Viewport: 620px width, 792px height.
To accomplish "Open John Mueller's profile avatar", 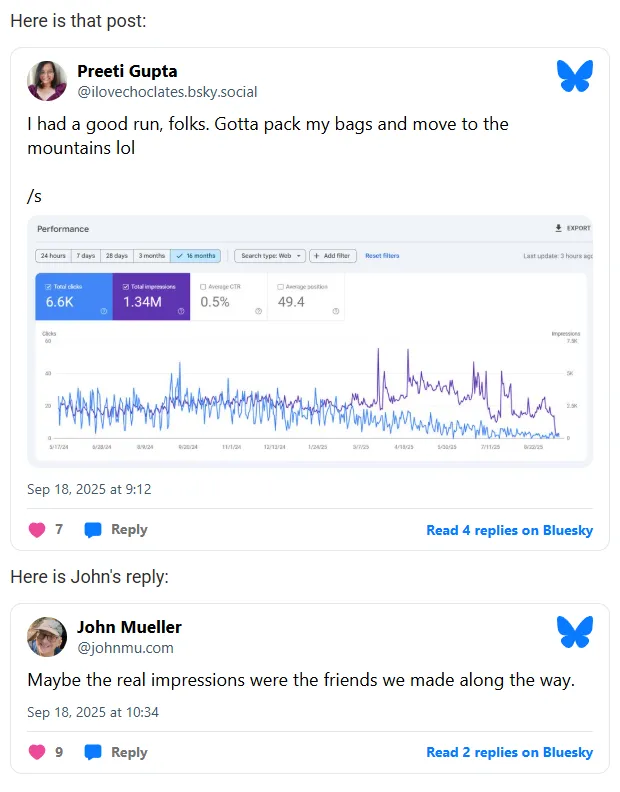I will tap(47, 636).
